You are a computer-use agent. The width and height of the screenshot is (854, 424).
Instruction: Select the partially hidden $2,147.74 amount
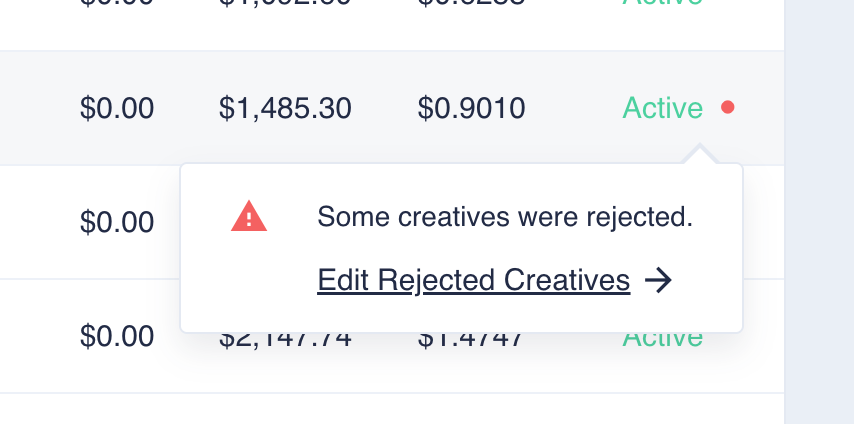click(285, 340)
